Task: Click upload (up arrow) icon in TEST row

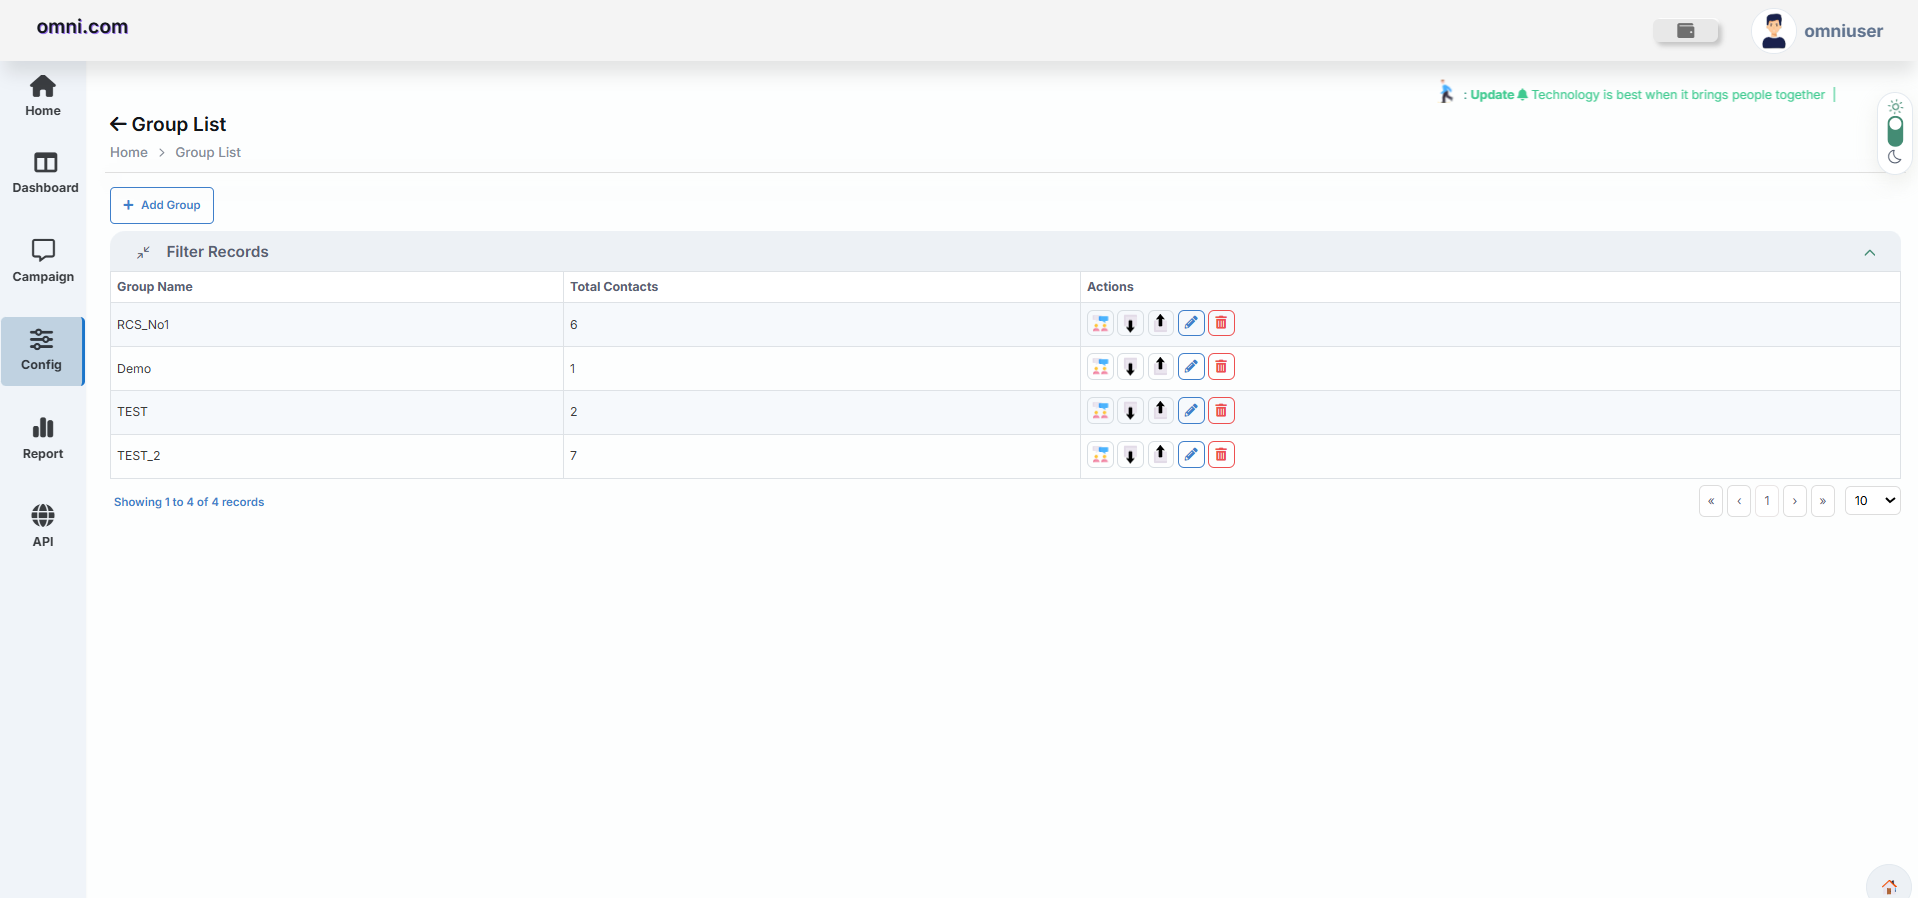Action: [1160, 411]
